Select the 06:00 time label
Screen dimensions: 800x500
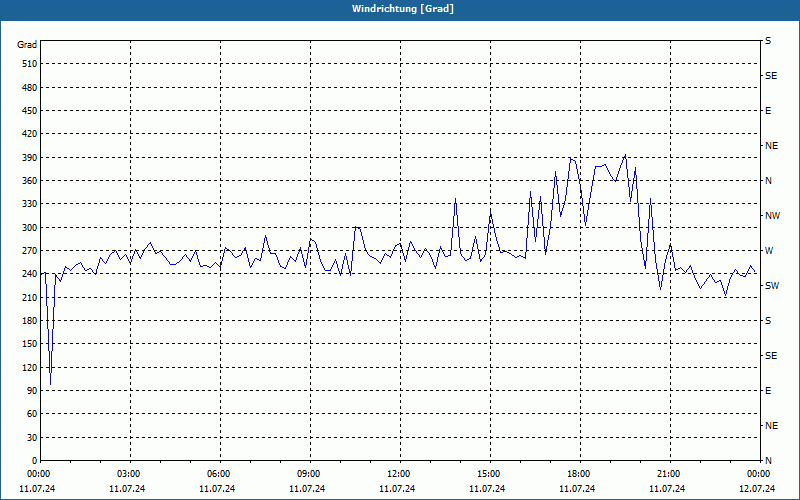tap(220, 474)
